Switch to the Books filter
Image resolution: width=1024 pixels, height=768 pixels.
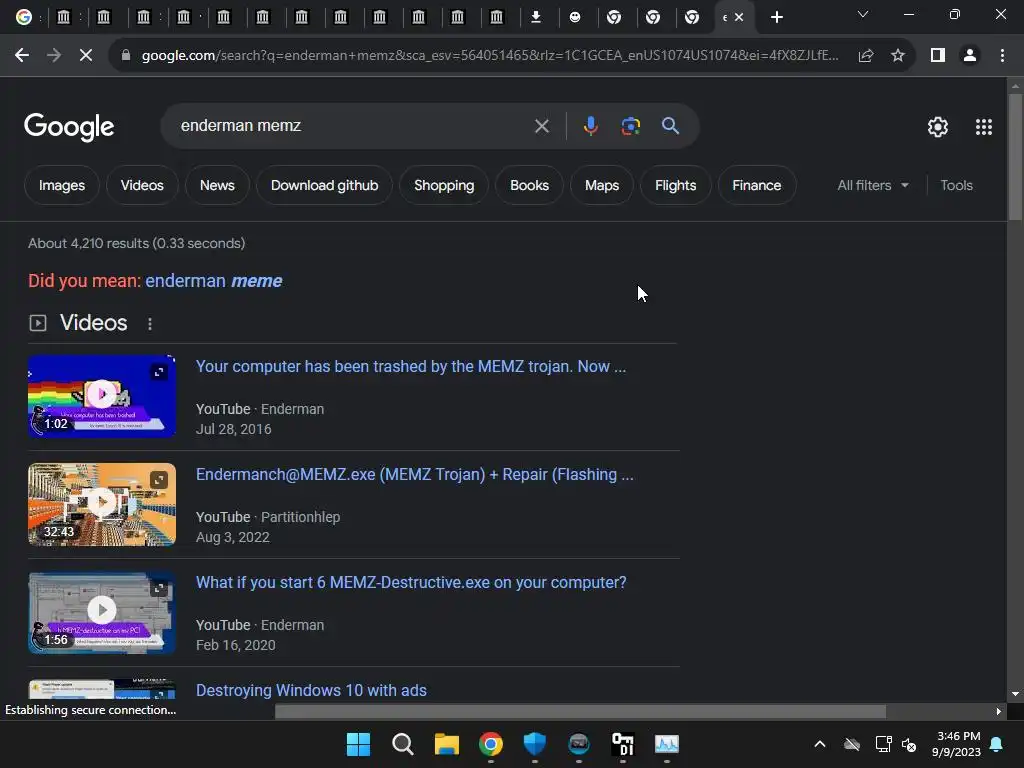[x=529, y=185]
